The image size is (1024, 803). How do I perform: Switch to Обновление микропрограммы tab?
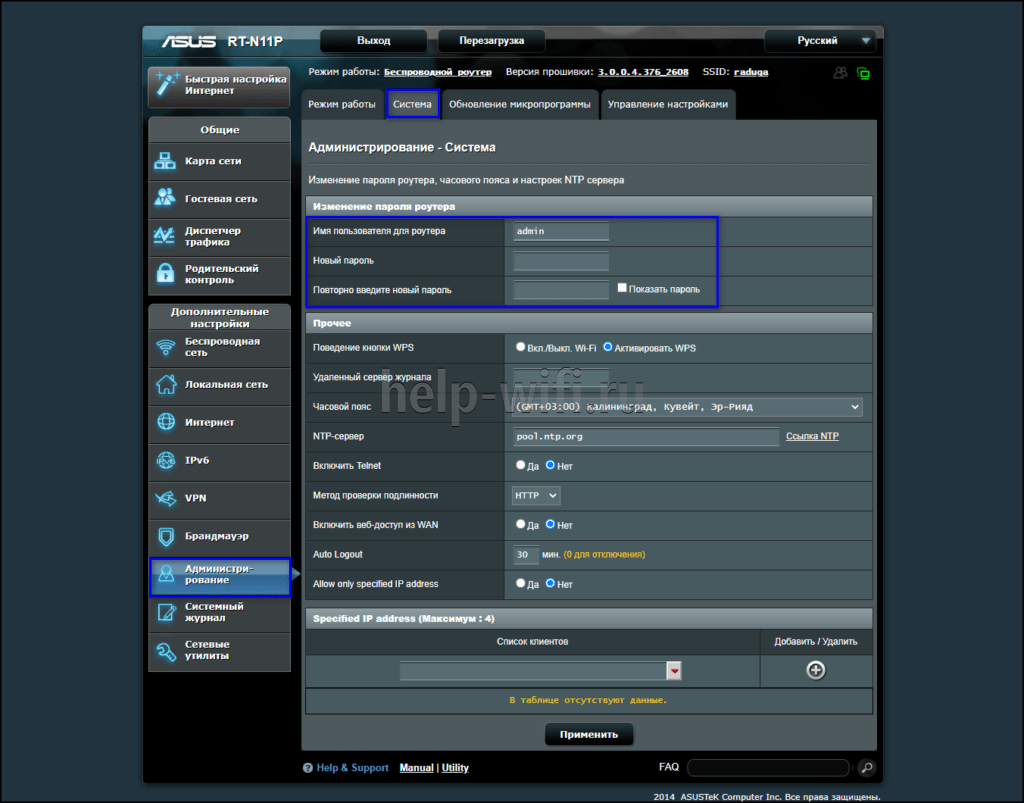pyautogui.click(x=519, y=104)
